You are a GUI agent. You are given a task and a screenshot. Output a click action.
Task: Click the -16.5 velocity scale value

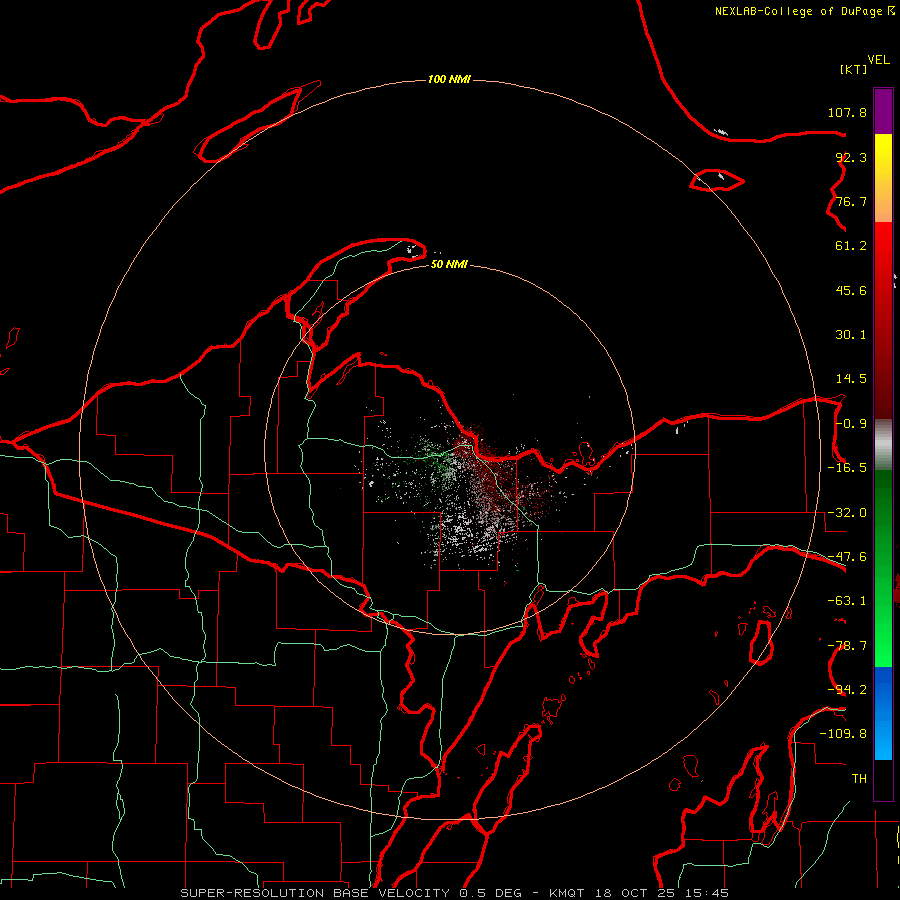click(x=847, y=468)
